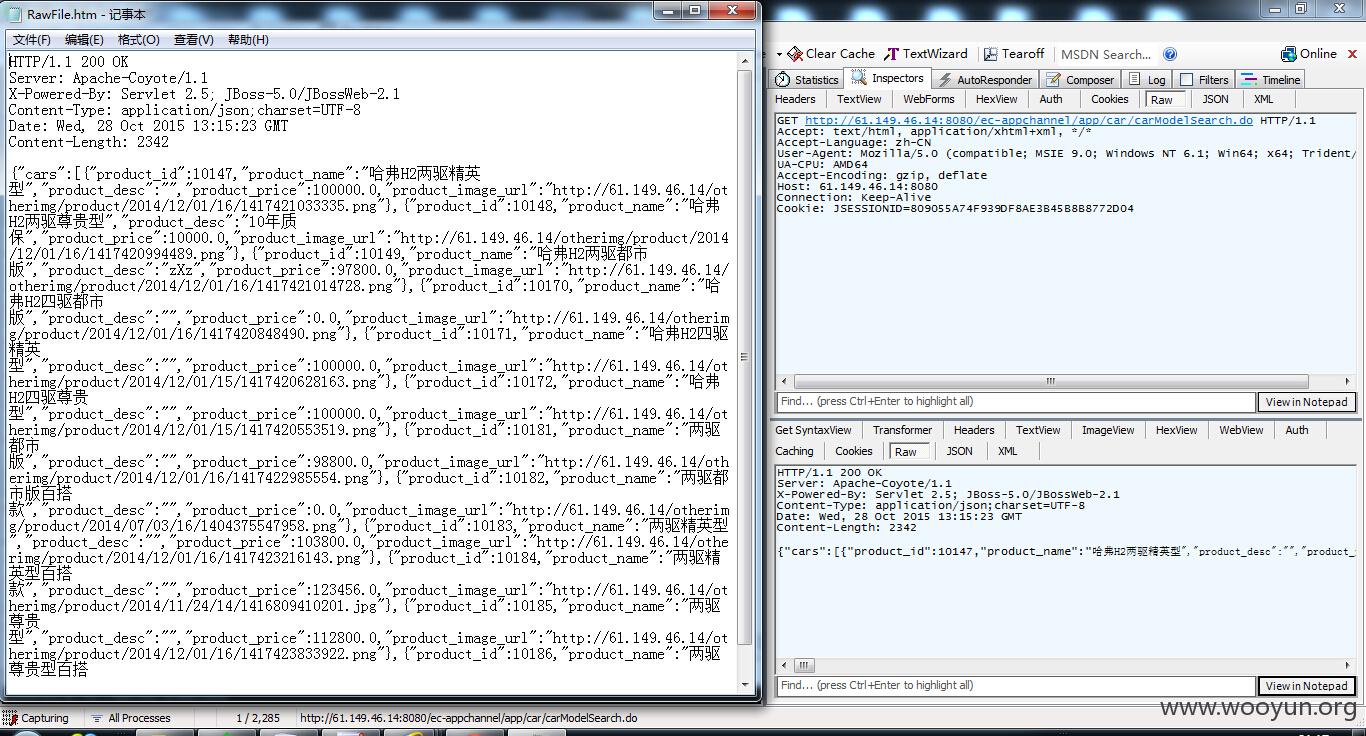This screenshot has height=736, width=1366.
Task: Open the Transformer response tab
Action: (x=902, y=430)
